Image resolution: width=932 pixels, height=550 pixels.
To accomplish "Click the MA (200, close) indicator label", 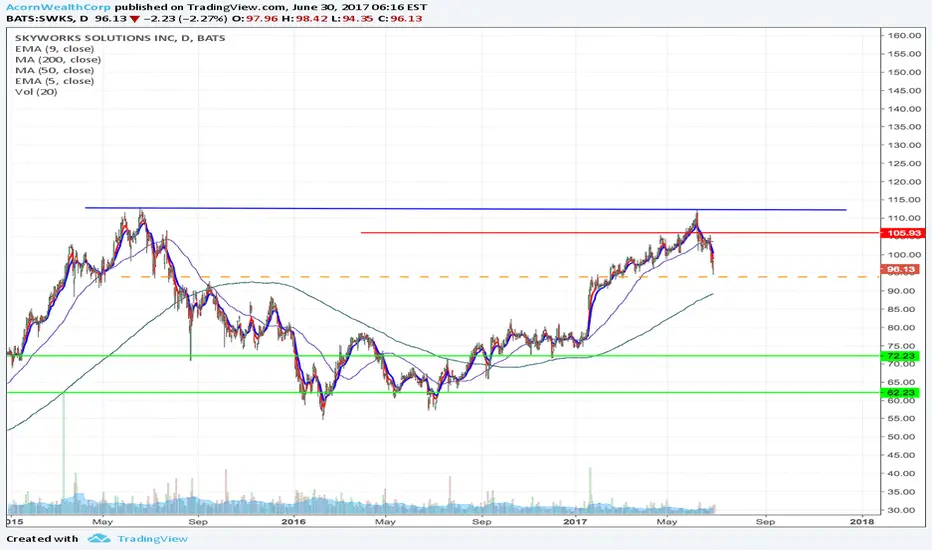I will click(58, 59).
